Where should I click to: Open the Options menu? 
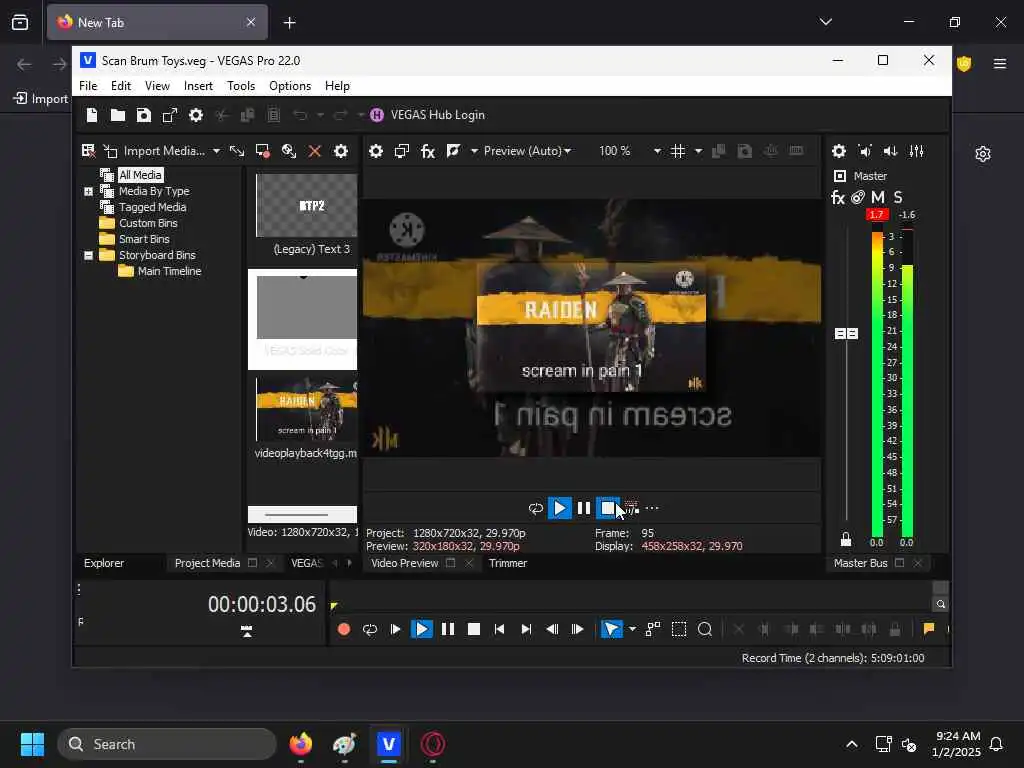[x=290, y=86]
